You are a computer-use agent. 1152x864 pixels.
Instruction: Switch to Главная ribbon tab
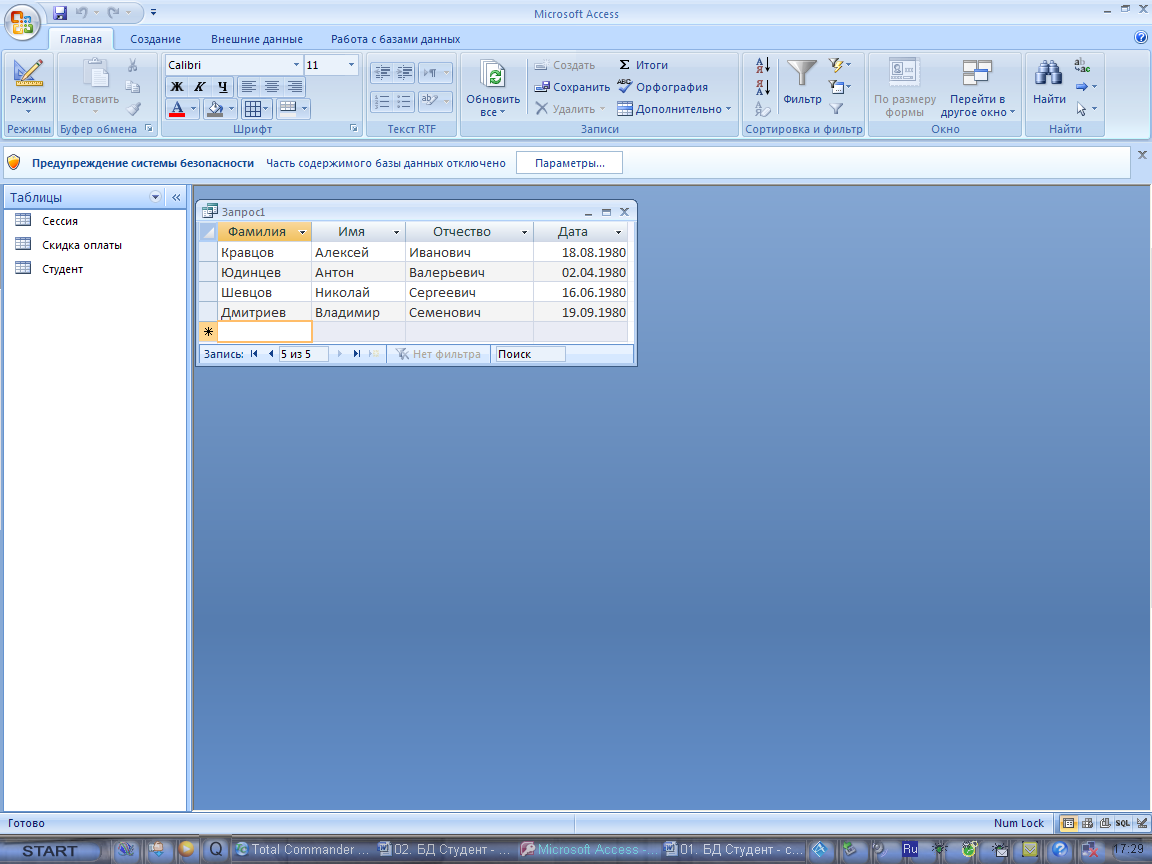[81, 39]
